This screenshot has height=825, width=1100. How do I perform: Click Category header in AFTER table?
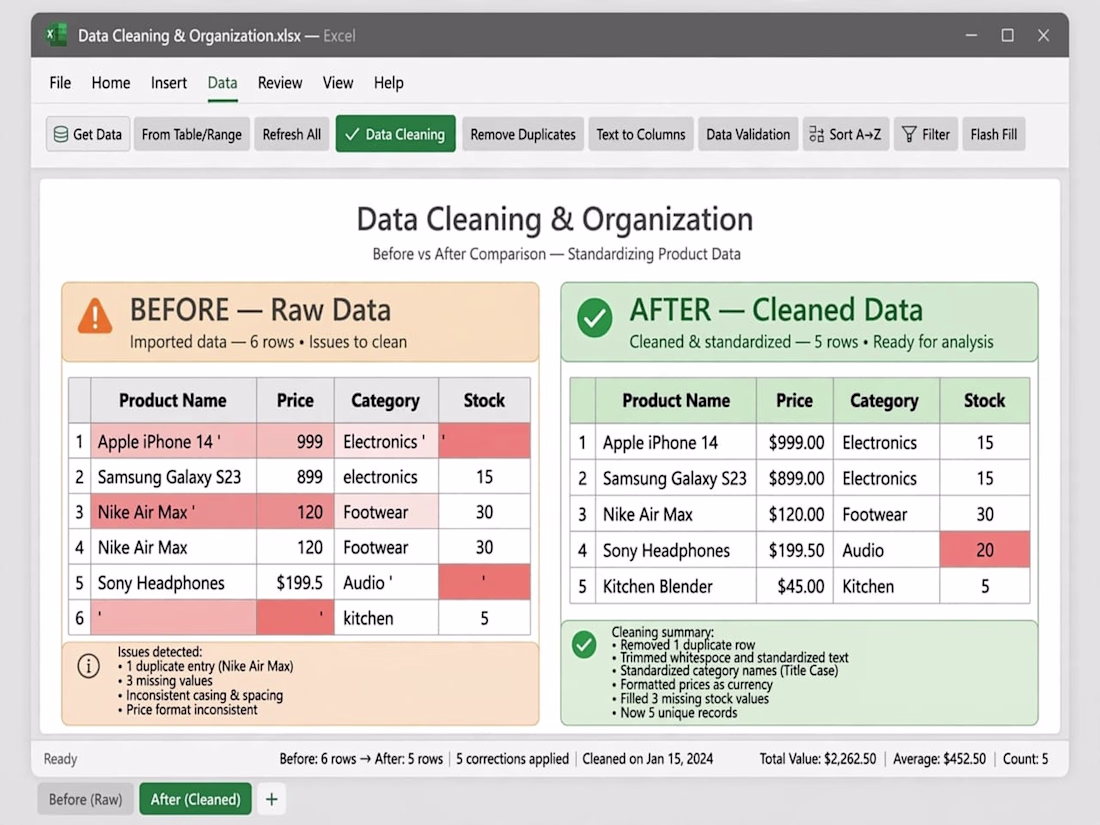point(885,401)
